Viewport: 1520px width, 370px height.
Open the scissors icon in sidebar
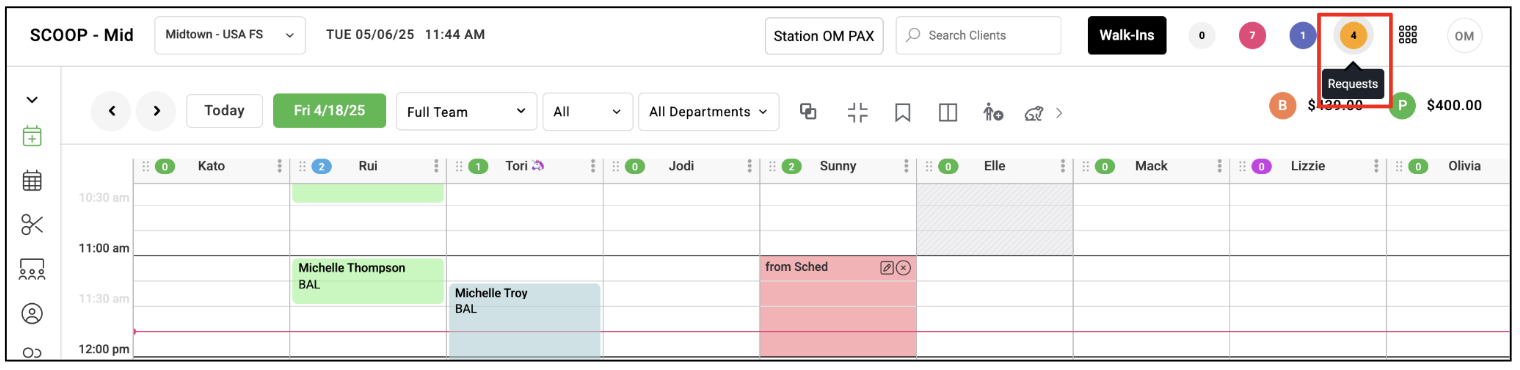pyautogui.click(x=31, y=224)
